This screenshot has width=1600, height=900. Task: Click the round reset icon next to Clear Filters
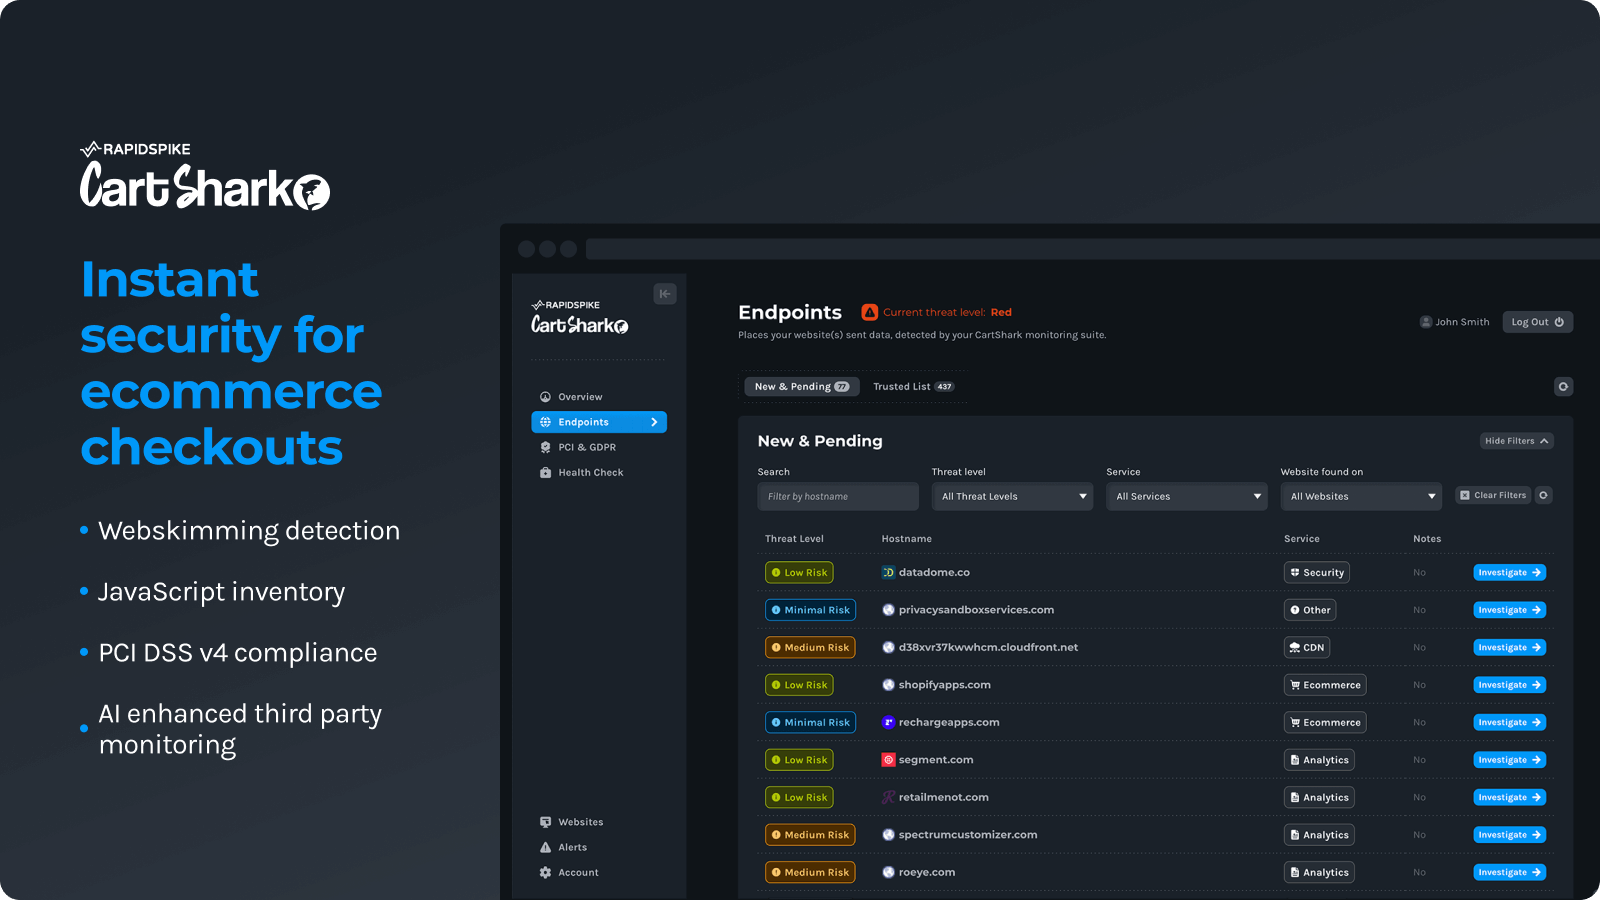[x=1544, y=496]
